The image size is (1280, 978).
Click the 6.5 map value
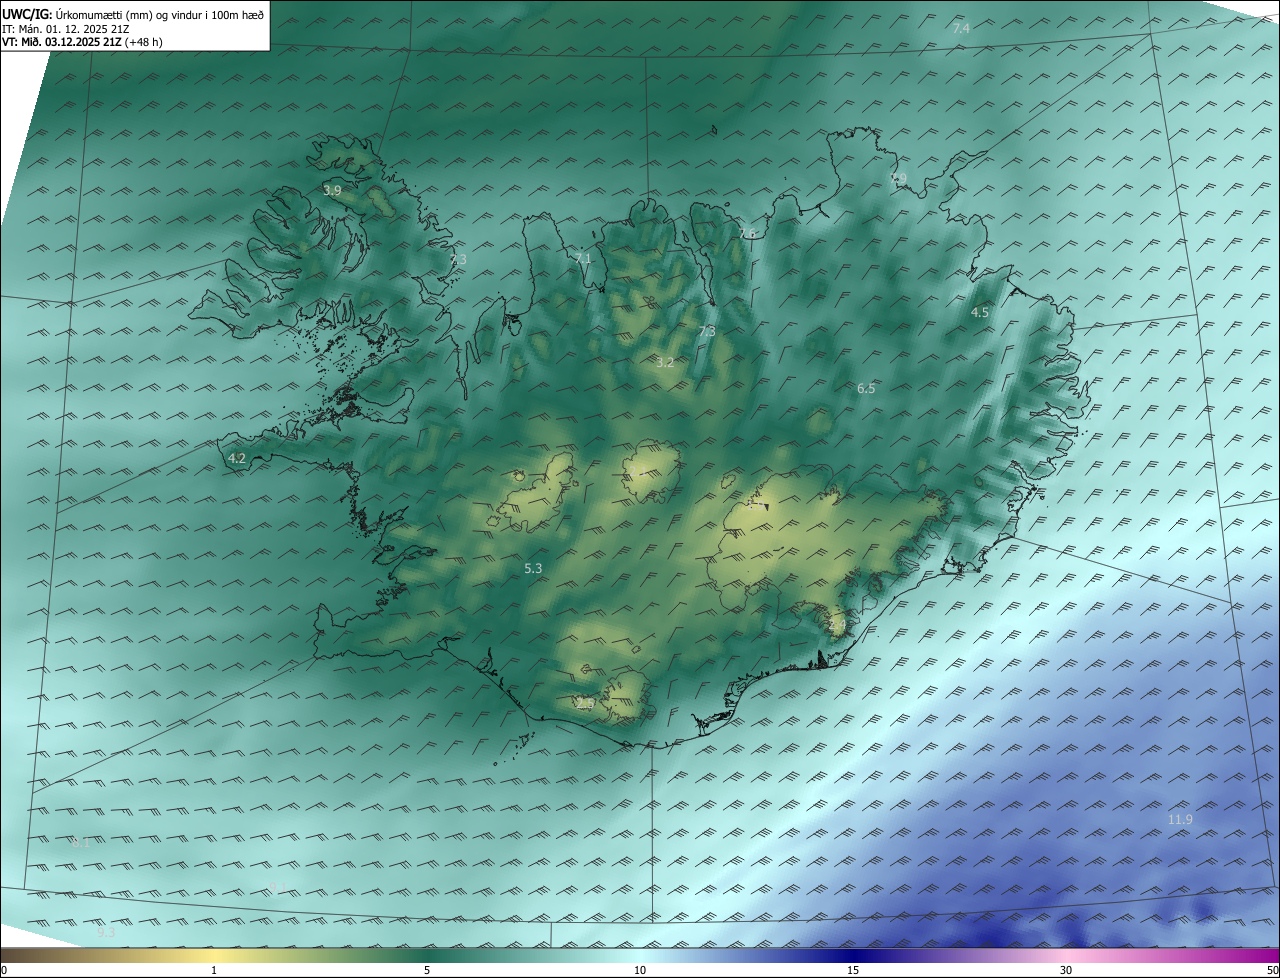[x=866, y=388]
